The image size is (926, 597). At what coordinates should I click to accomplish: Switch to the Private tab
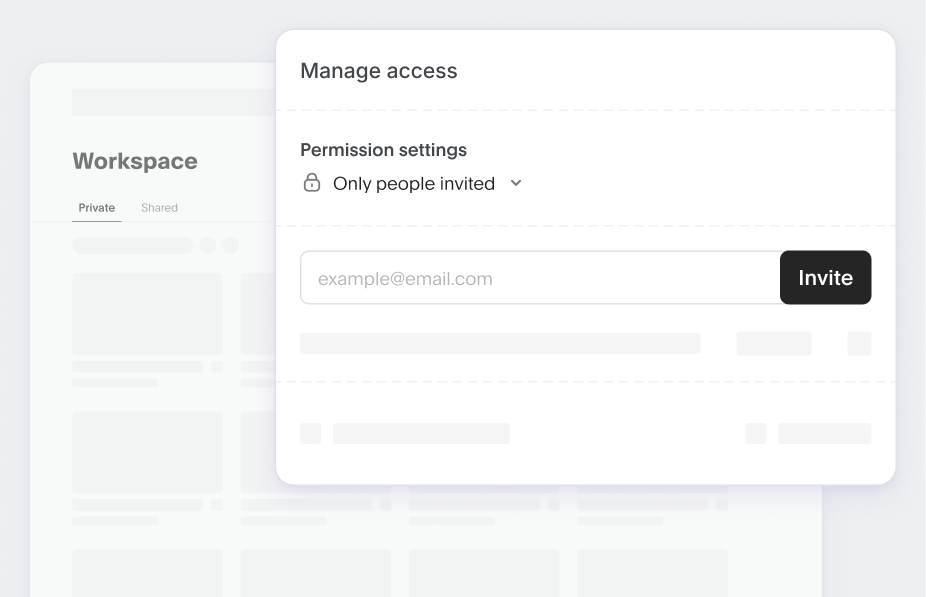click(x=96, y=207)
